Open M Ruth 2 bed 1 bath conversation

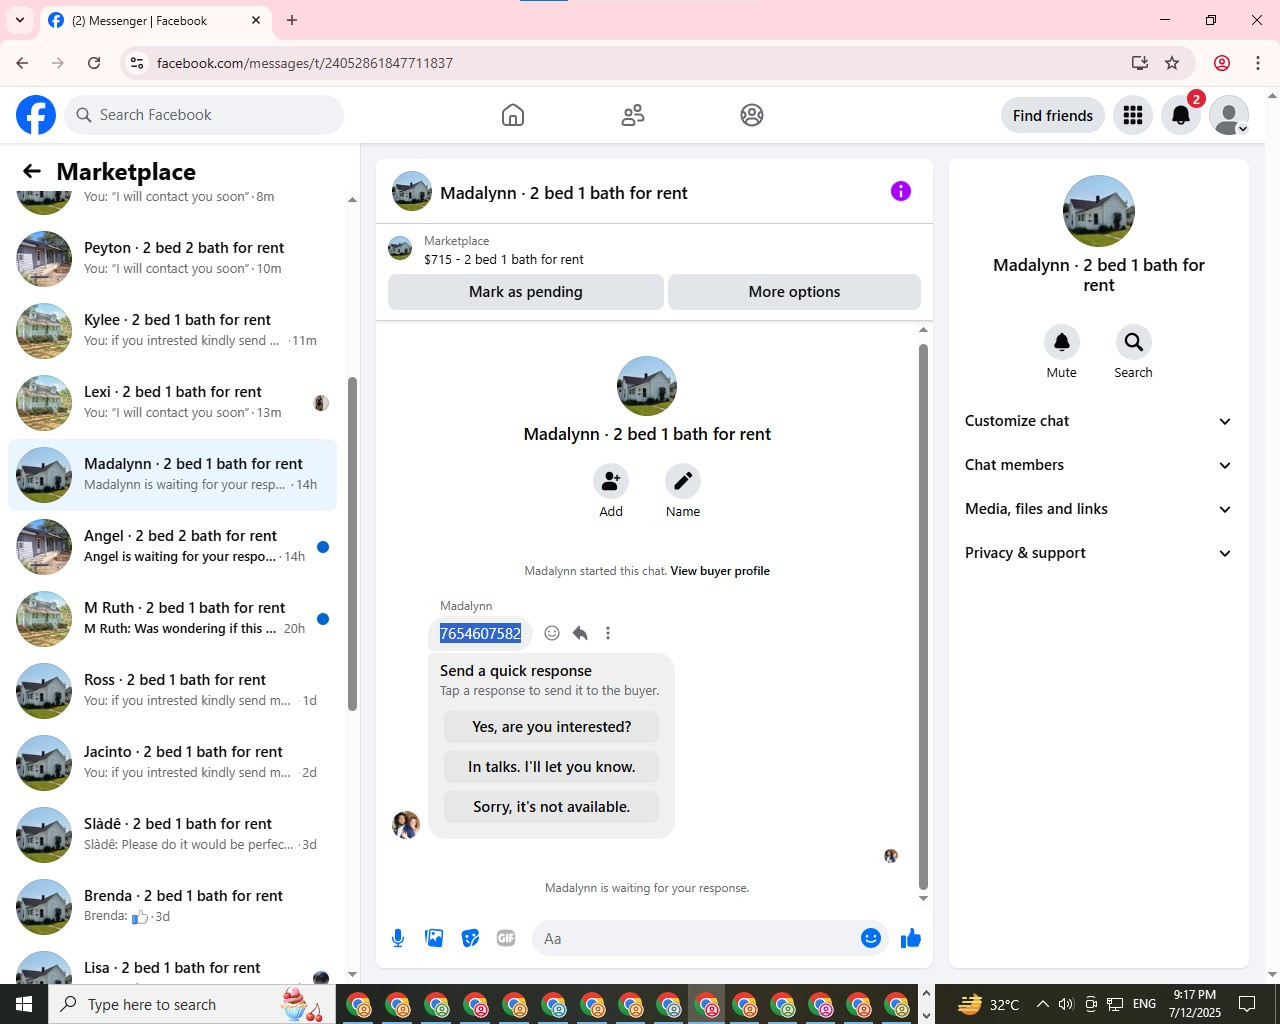point(172,618)
